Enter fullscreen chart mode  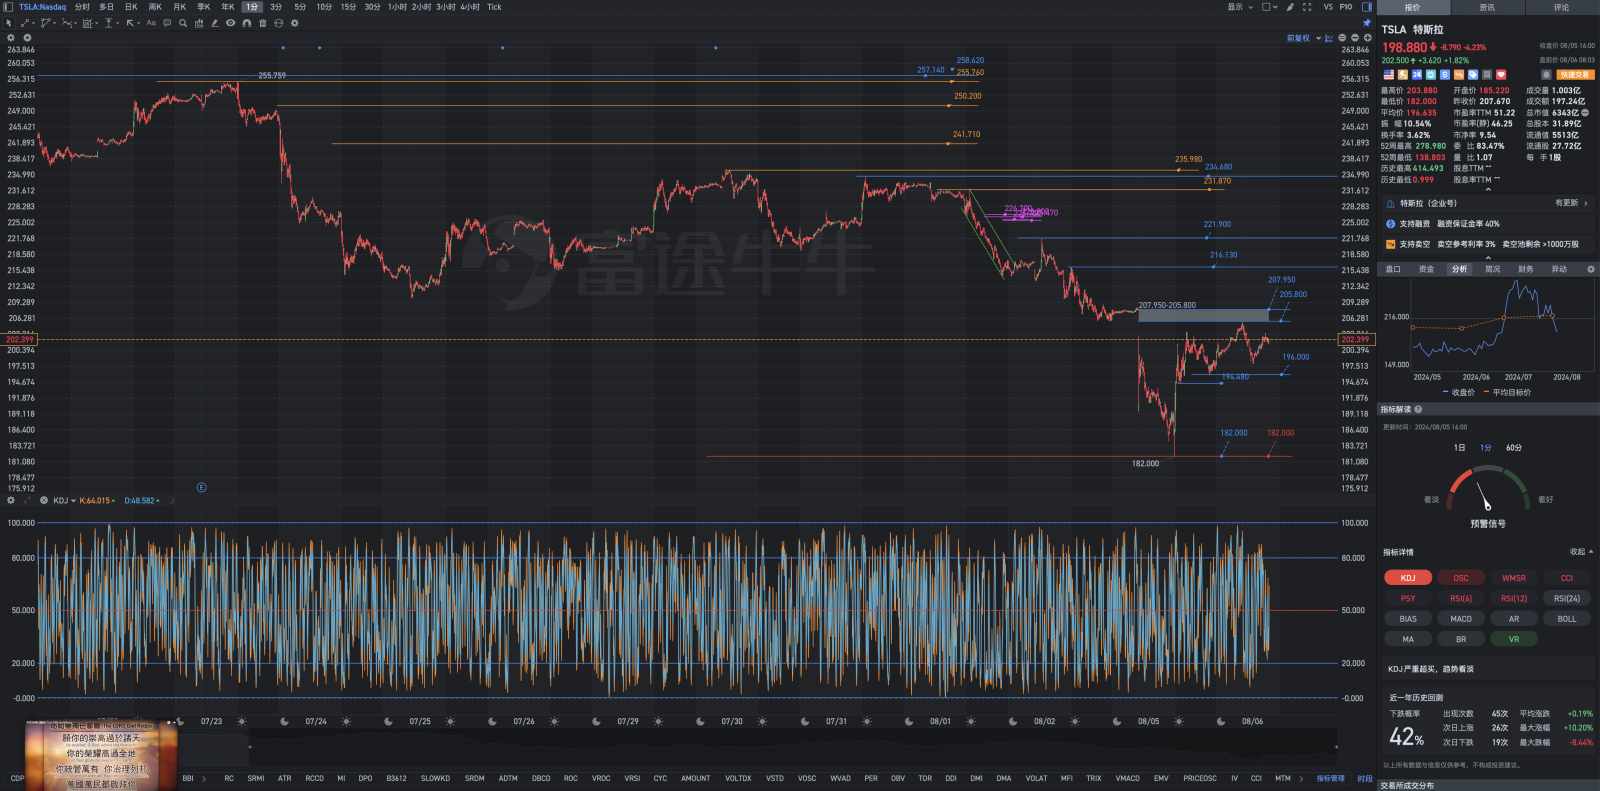1307,7
